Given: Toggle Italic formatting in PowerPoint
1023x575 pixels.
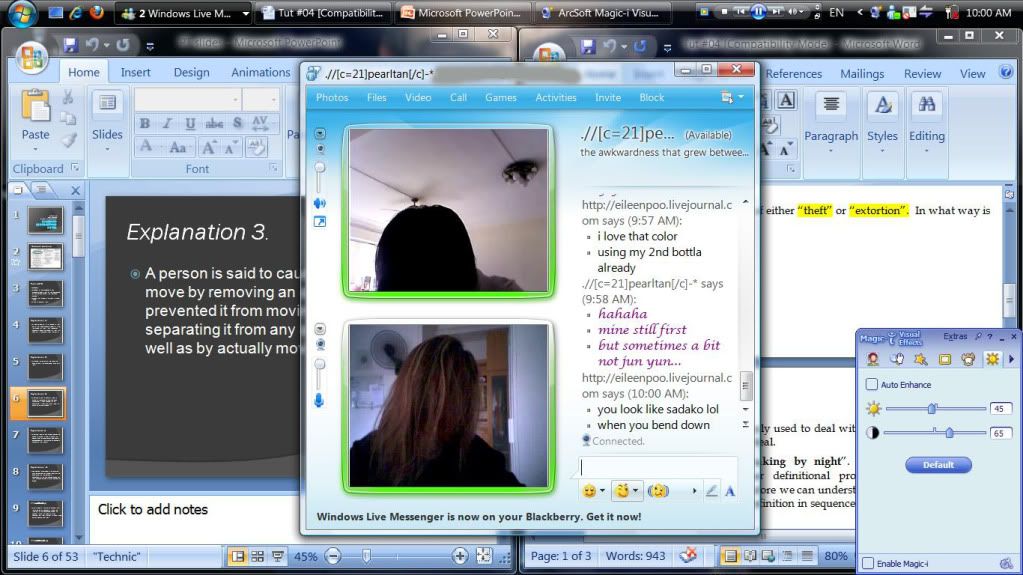Looking at the screenshot, I should tap(167, 123).
